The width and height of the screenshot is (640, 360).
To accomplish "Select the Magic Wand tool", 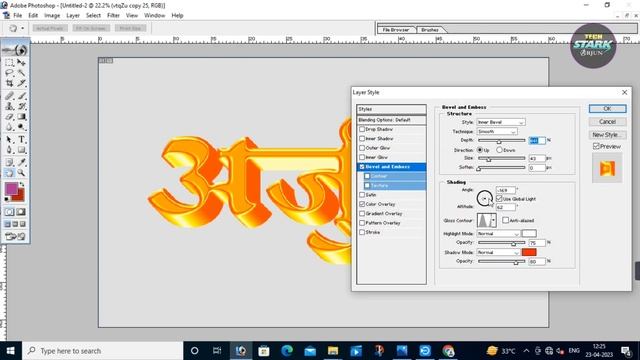I will [21, 73].
